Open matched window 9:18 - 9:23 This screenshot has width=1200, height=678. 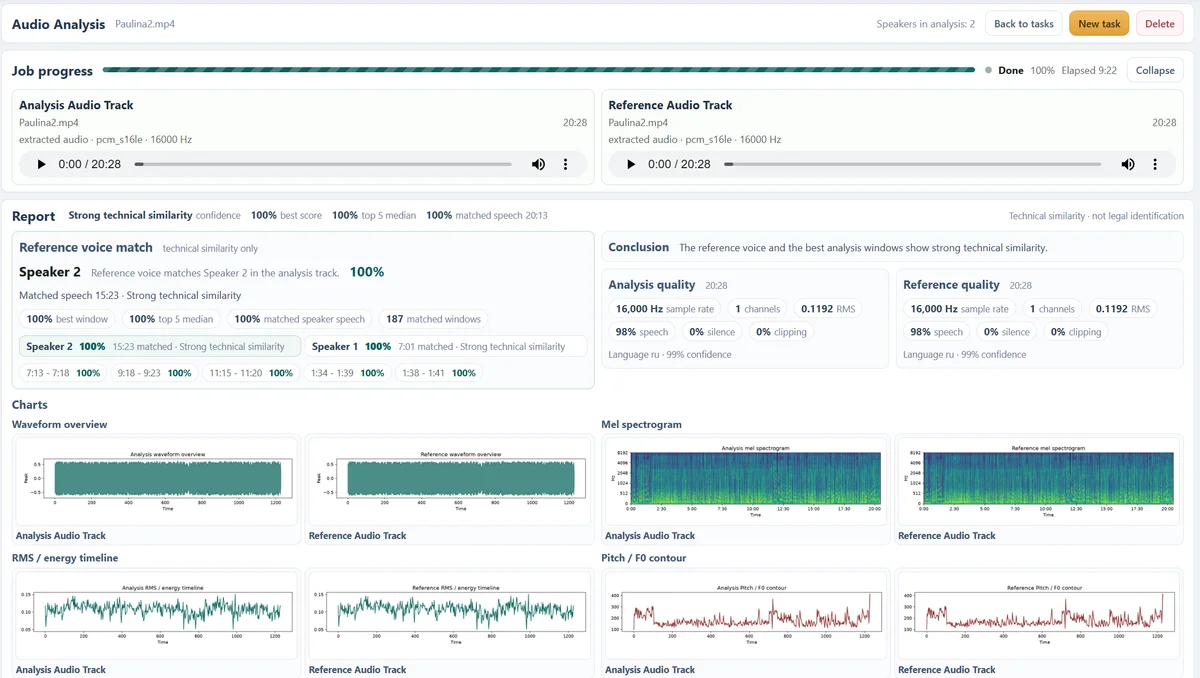[154, 373]
